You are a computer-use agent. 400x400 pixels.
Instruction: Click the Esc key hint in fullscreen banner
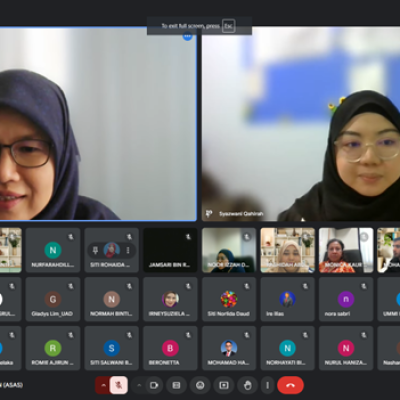coord(228,26)
